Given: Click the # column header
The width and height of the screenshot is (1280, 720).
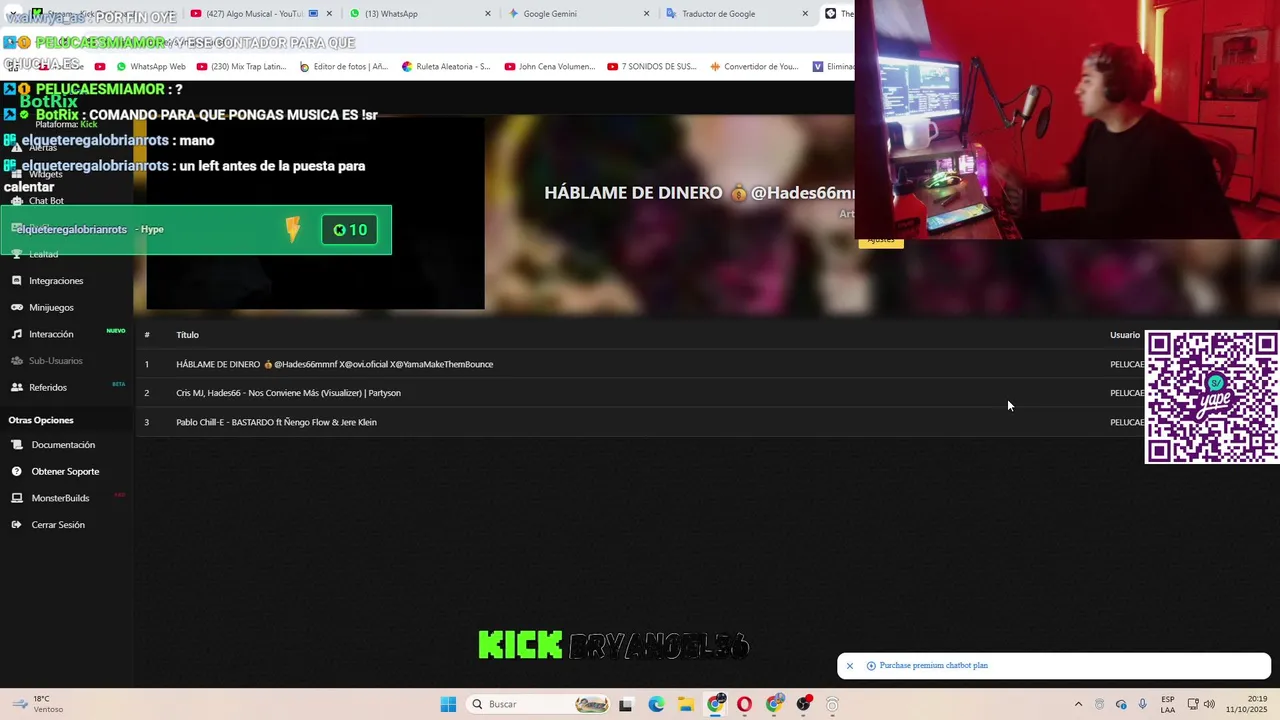Looking at the screenshot, I should tap(147, 335).
